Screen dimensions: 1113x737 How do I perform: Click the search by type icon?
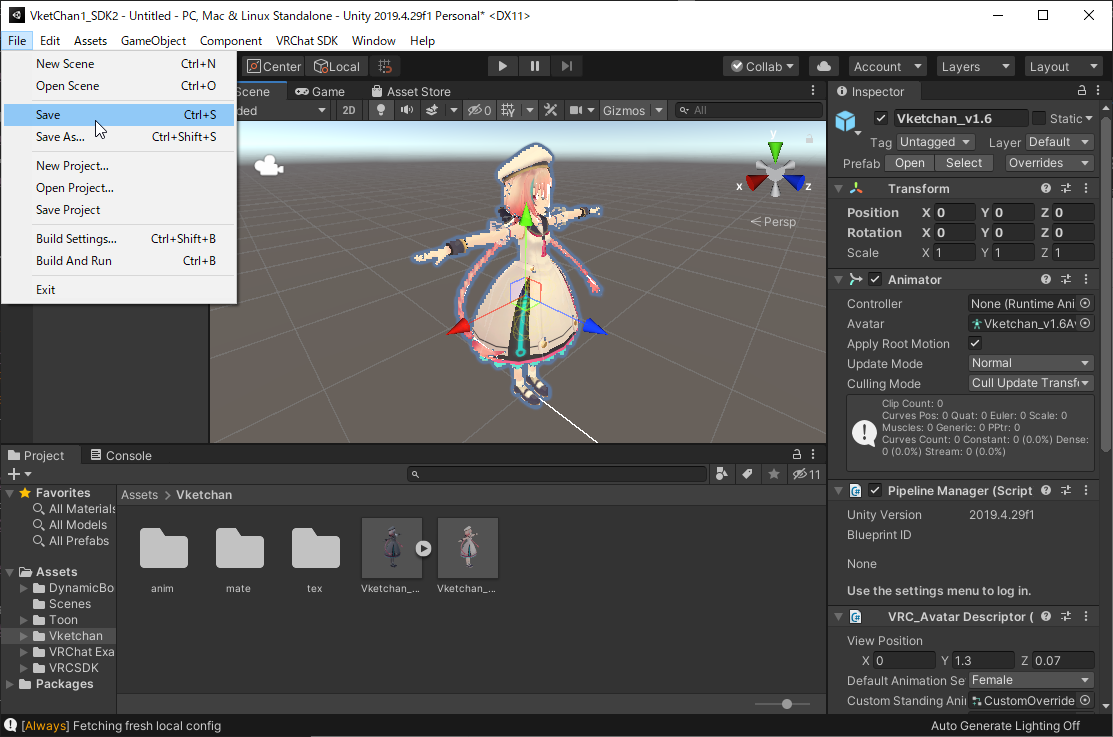point(722,474)
